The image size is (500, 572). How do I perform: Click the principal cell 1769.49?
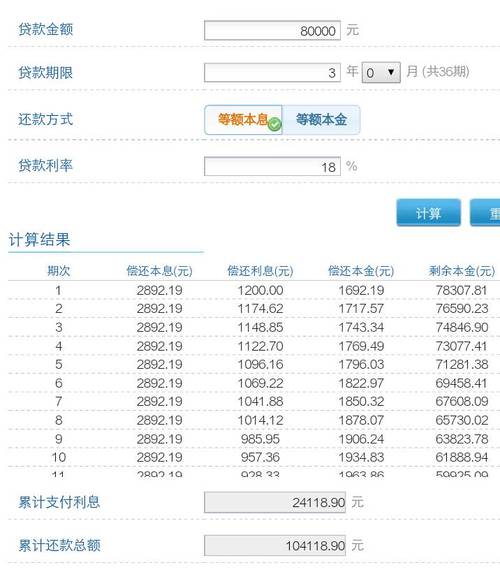tap(361, 346)
